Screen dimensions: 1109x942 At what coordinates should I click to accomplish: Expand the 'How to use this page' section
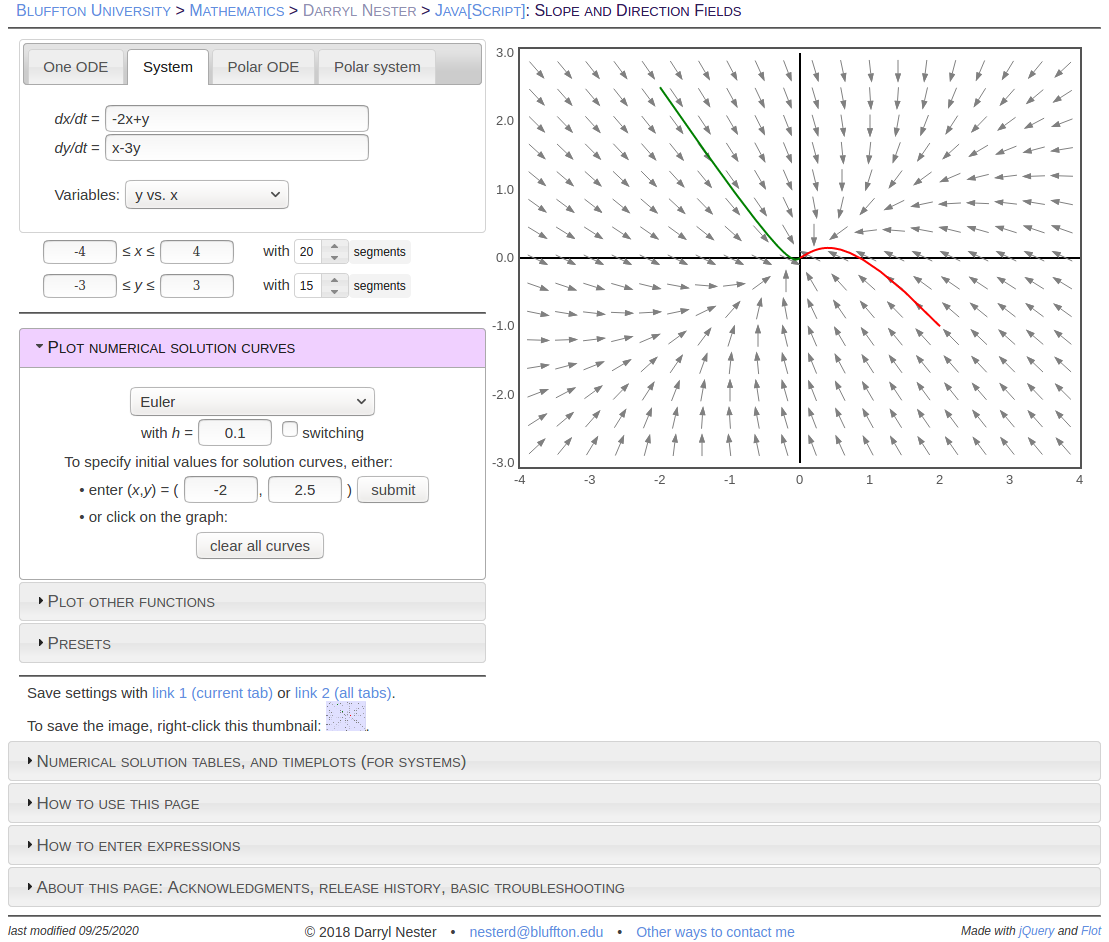[119, 803]
